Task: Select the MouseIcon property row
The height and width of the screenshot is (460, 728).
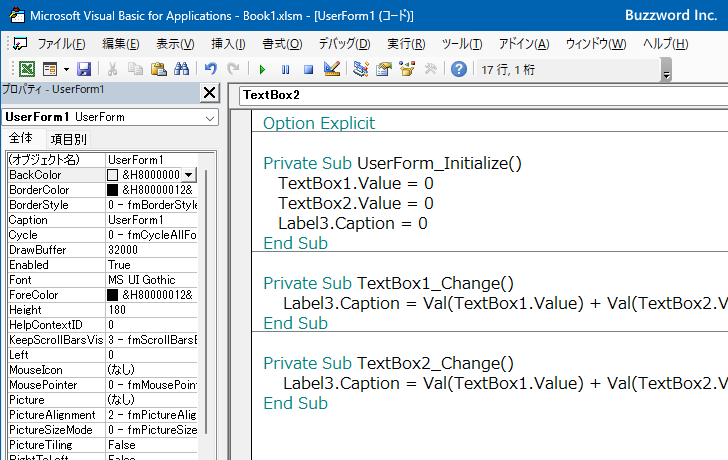Action: click(x=103, y=370)
